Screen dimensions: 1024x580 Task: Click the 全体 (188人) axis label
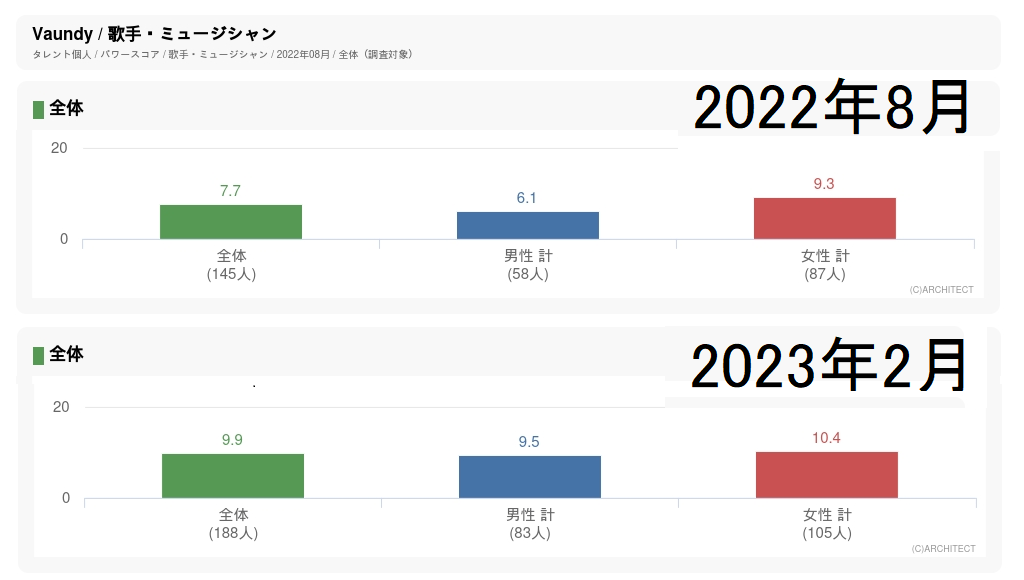point(233,524)
